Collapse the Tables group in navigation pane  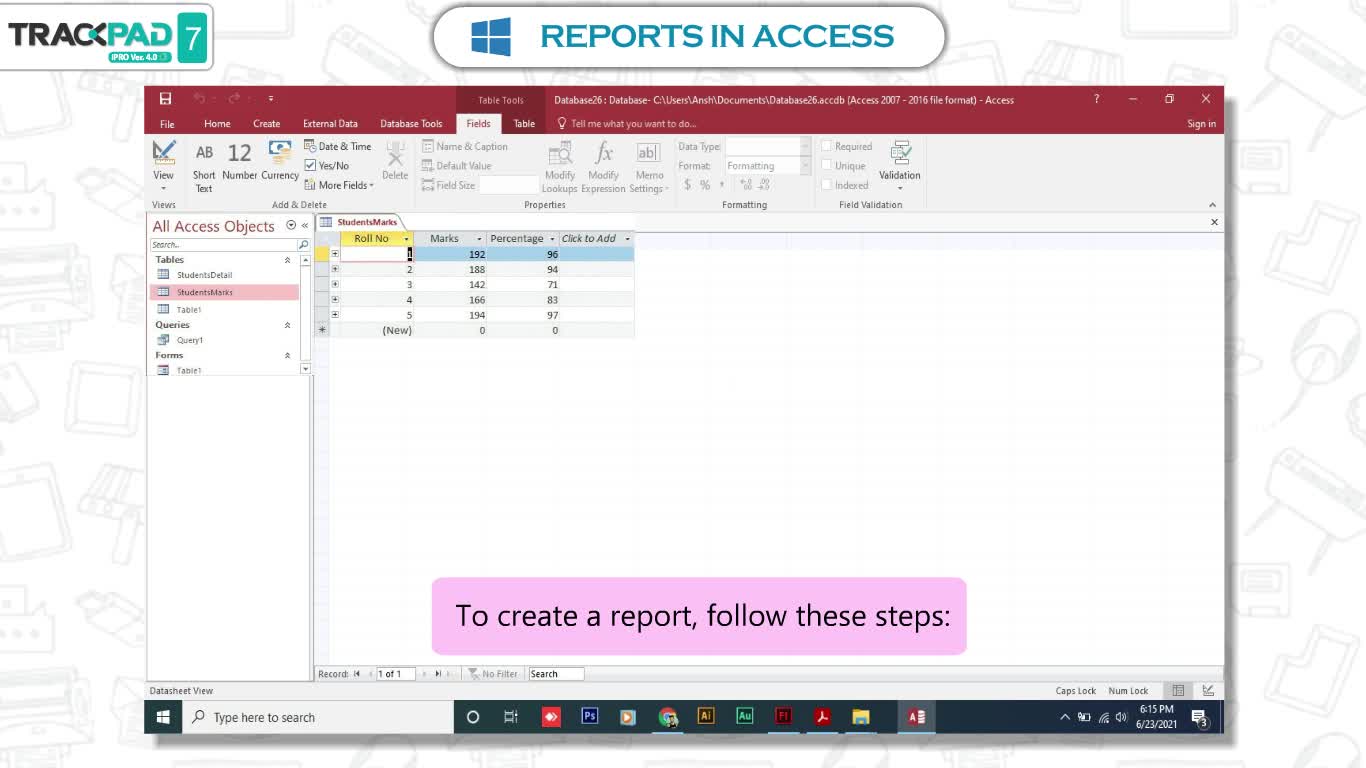(288, 260)
